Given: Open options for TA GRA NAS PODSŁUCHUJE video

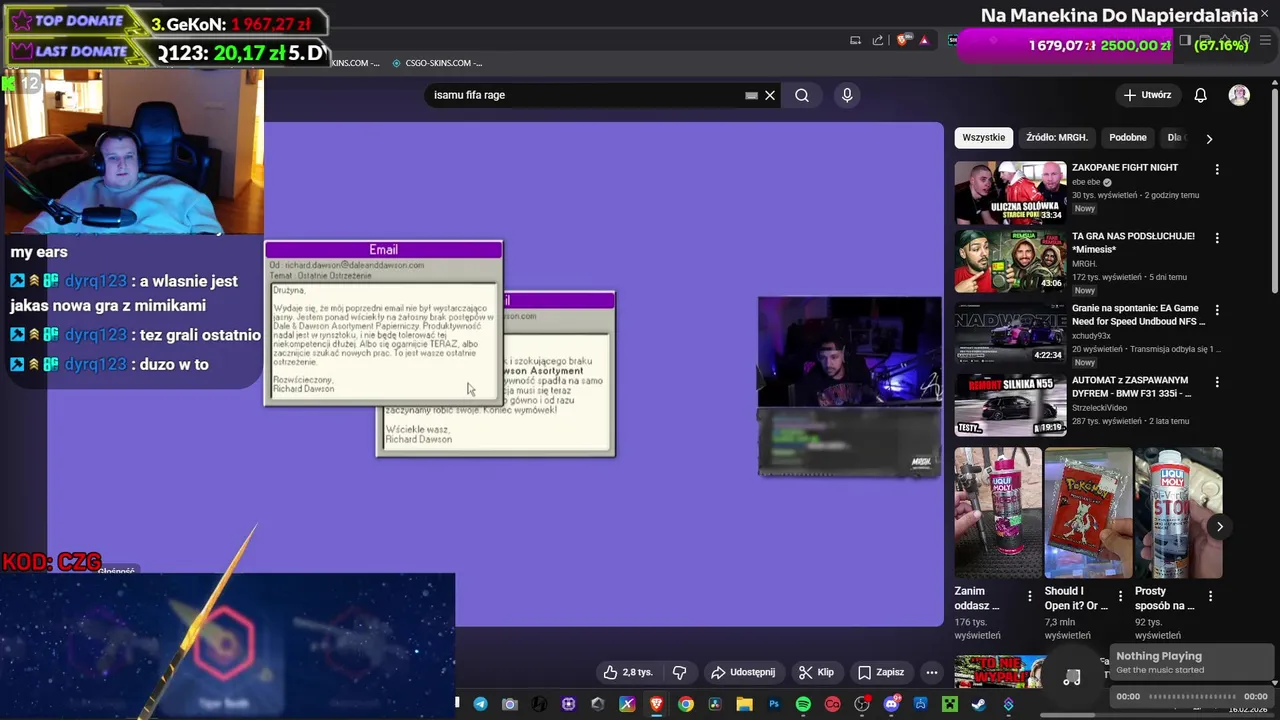Looking at the screenshot, I should (x=1217, y=238).
